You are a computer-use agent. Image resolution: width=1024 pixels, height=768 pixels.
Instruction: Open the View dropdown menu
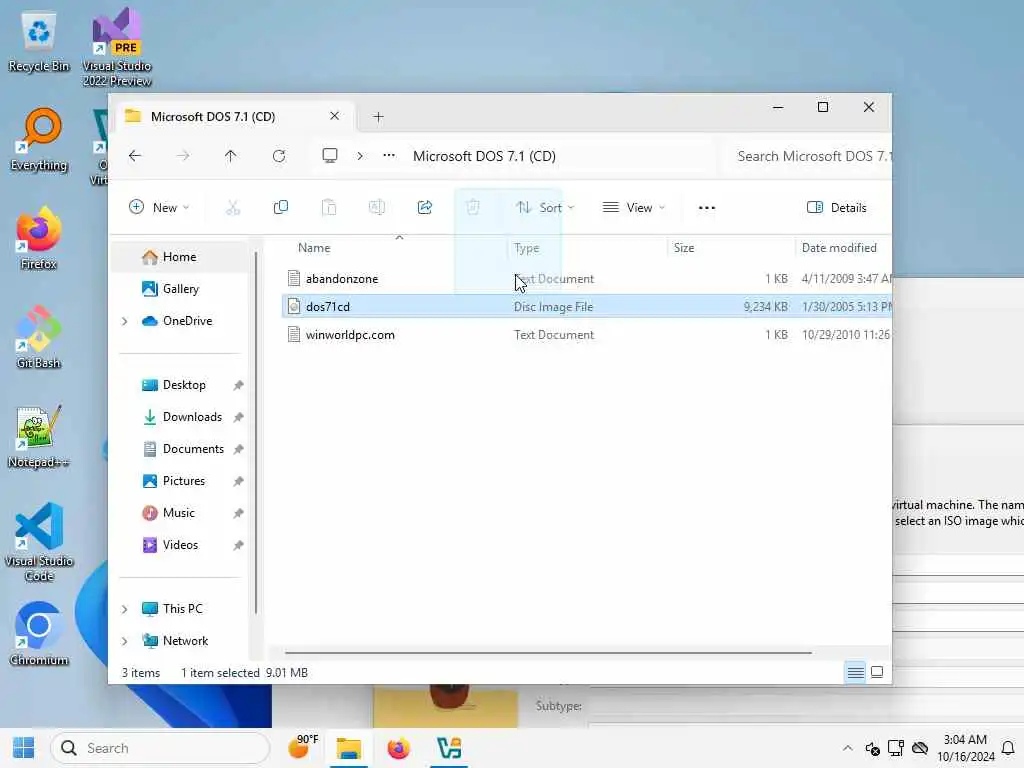pyautogui.click(x=633, y=208)
